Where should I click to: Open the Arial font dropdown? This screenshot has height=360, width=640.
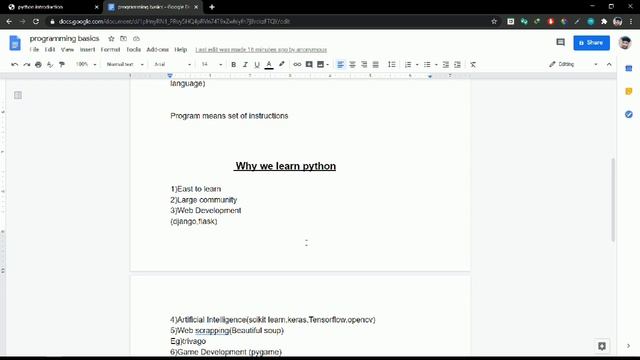click(x=172, y=64)
